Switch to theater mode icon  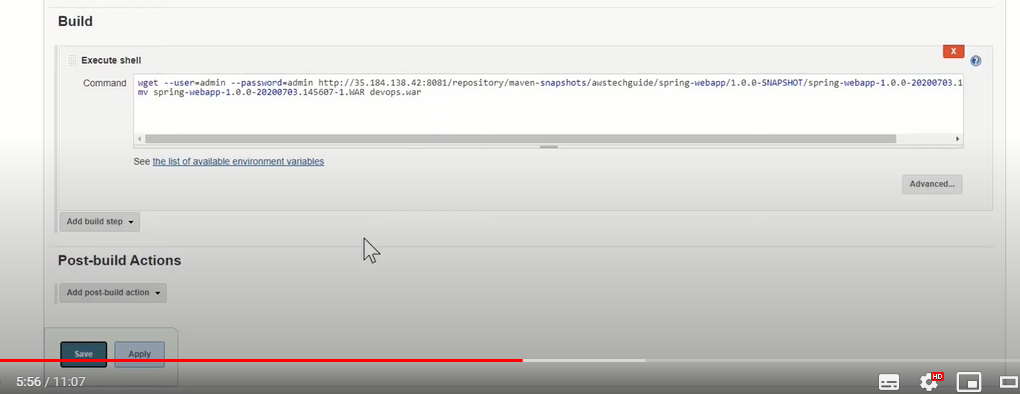click(1009, 382)
